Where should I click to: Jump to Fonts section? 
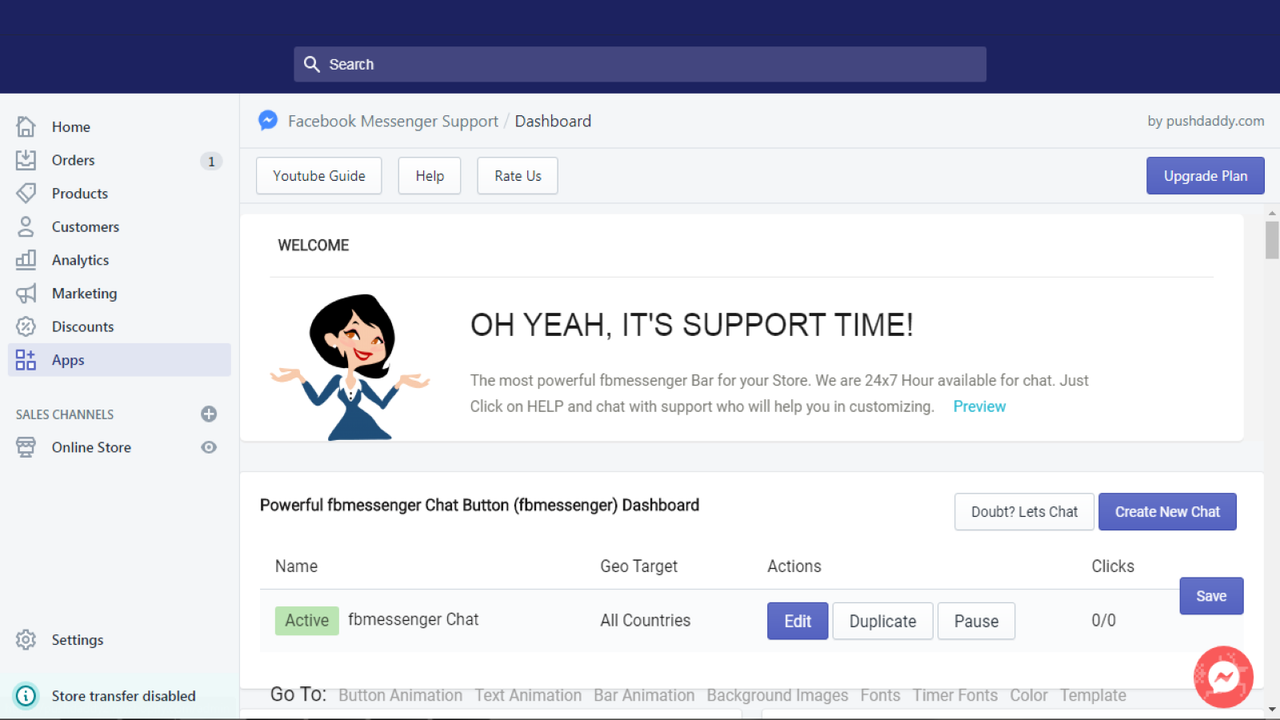(880, 695)
